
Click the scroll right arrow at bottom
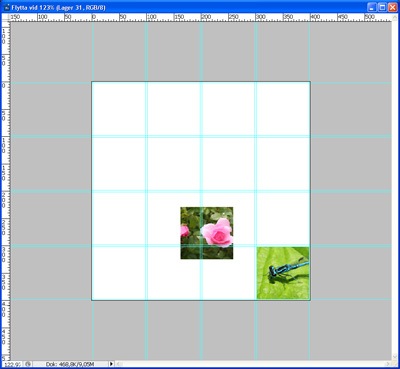(386, 364)
